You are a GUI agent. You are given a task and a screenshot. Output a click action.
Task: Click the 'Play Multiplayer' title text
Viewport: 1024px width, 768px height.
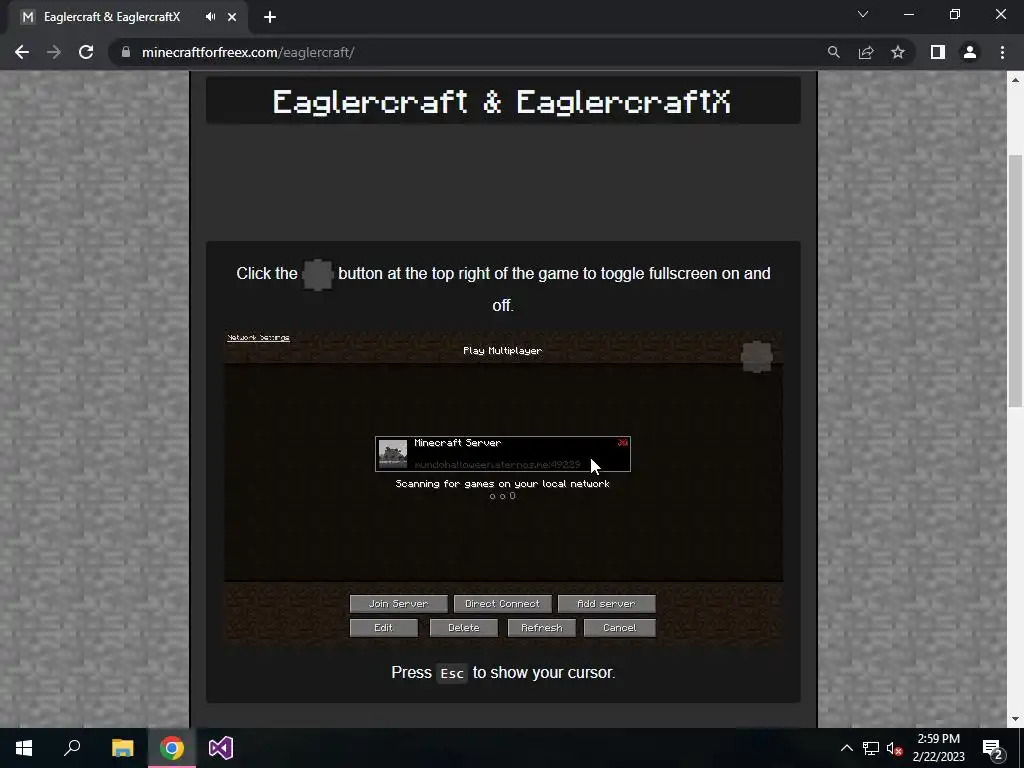(x=502, y=351)
